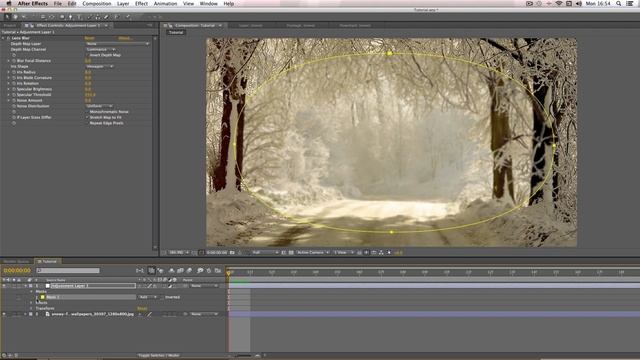Viewport: 640px width, 360px height.
Task: Toggle transparency grid icon in viewer
Action: pos(291,253)
